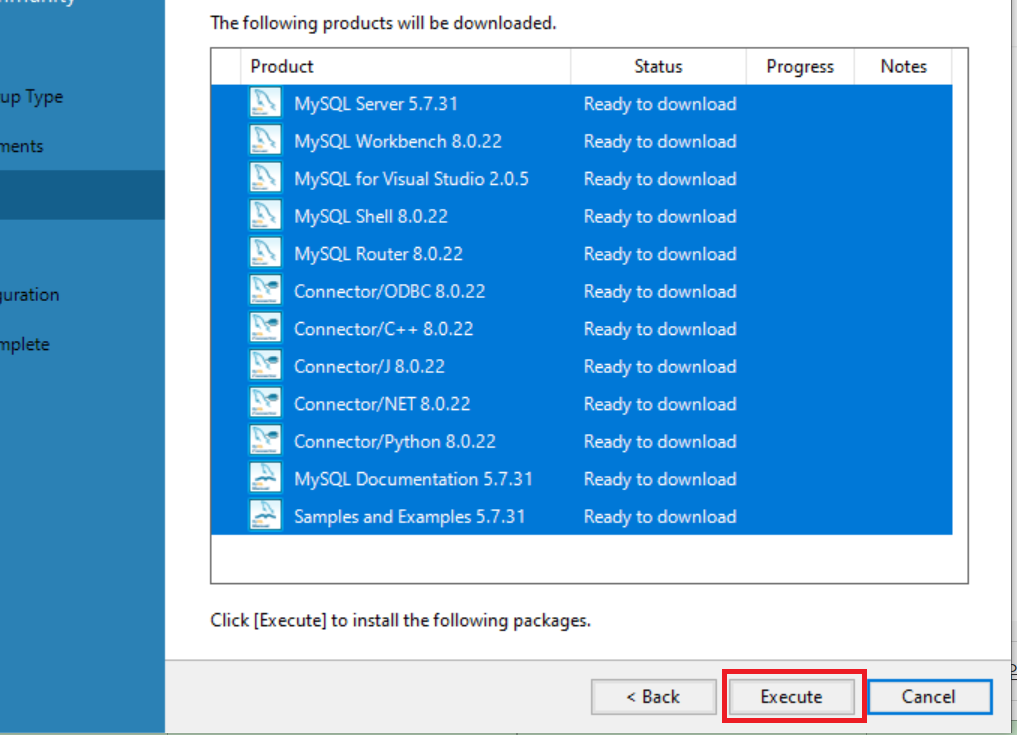The image size is (1017, 735).
Task: Select the MySQL Router 8.0.22 row text
Action: click(378, 254)
